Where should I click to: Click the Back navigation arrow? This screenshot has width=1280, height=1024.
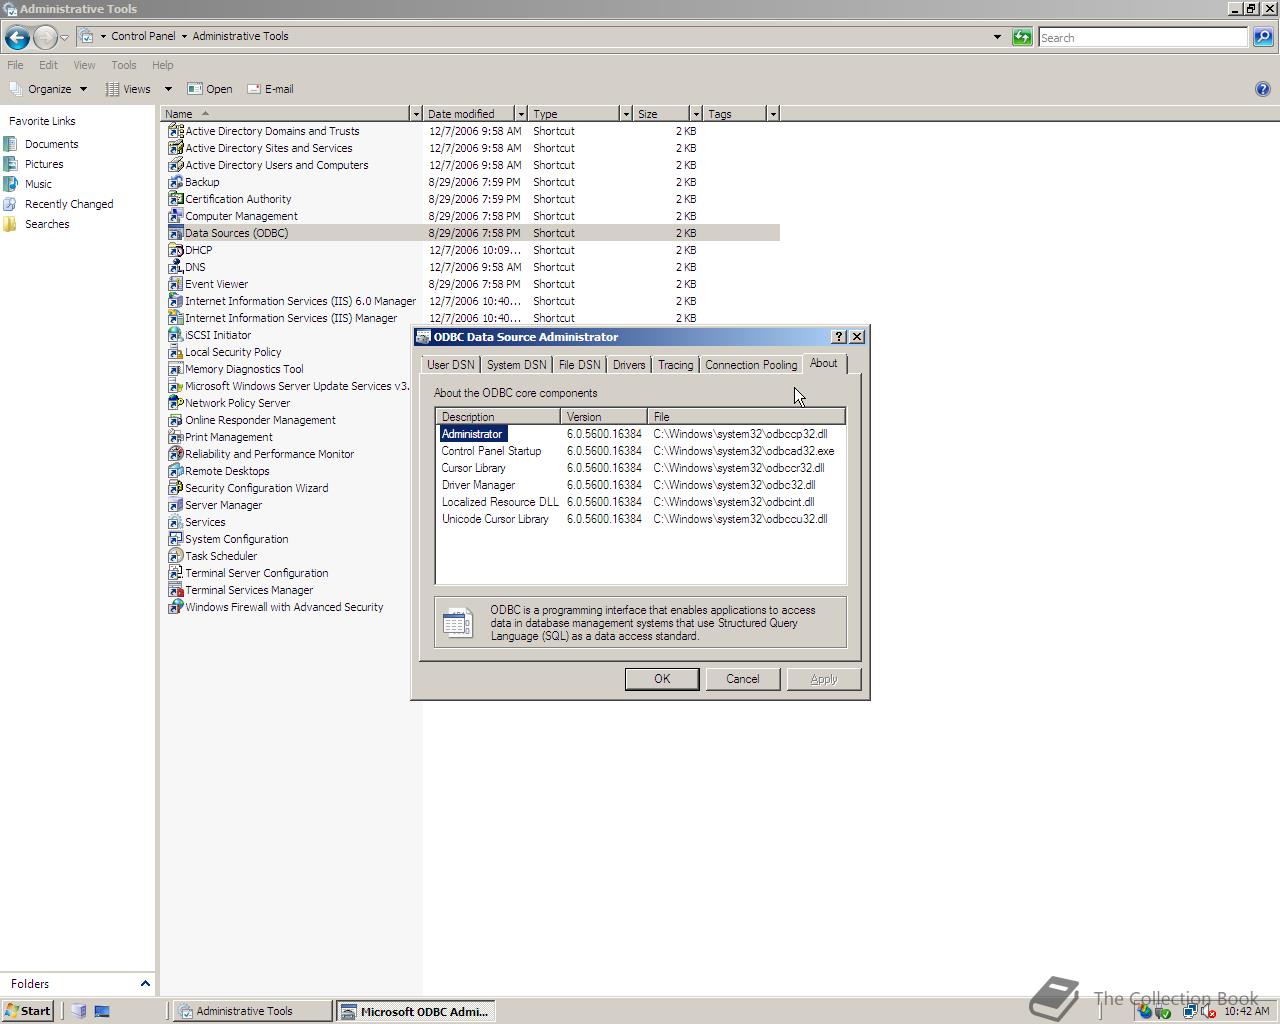17,37
